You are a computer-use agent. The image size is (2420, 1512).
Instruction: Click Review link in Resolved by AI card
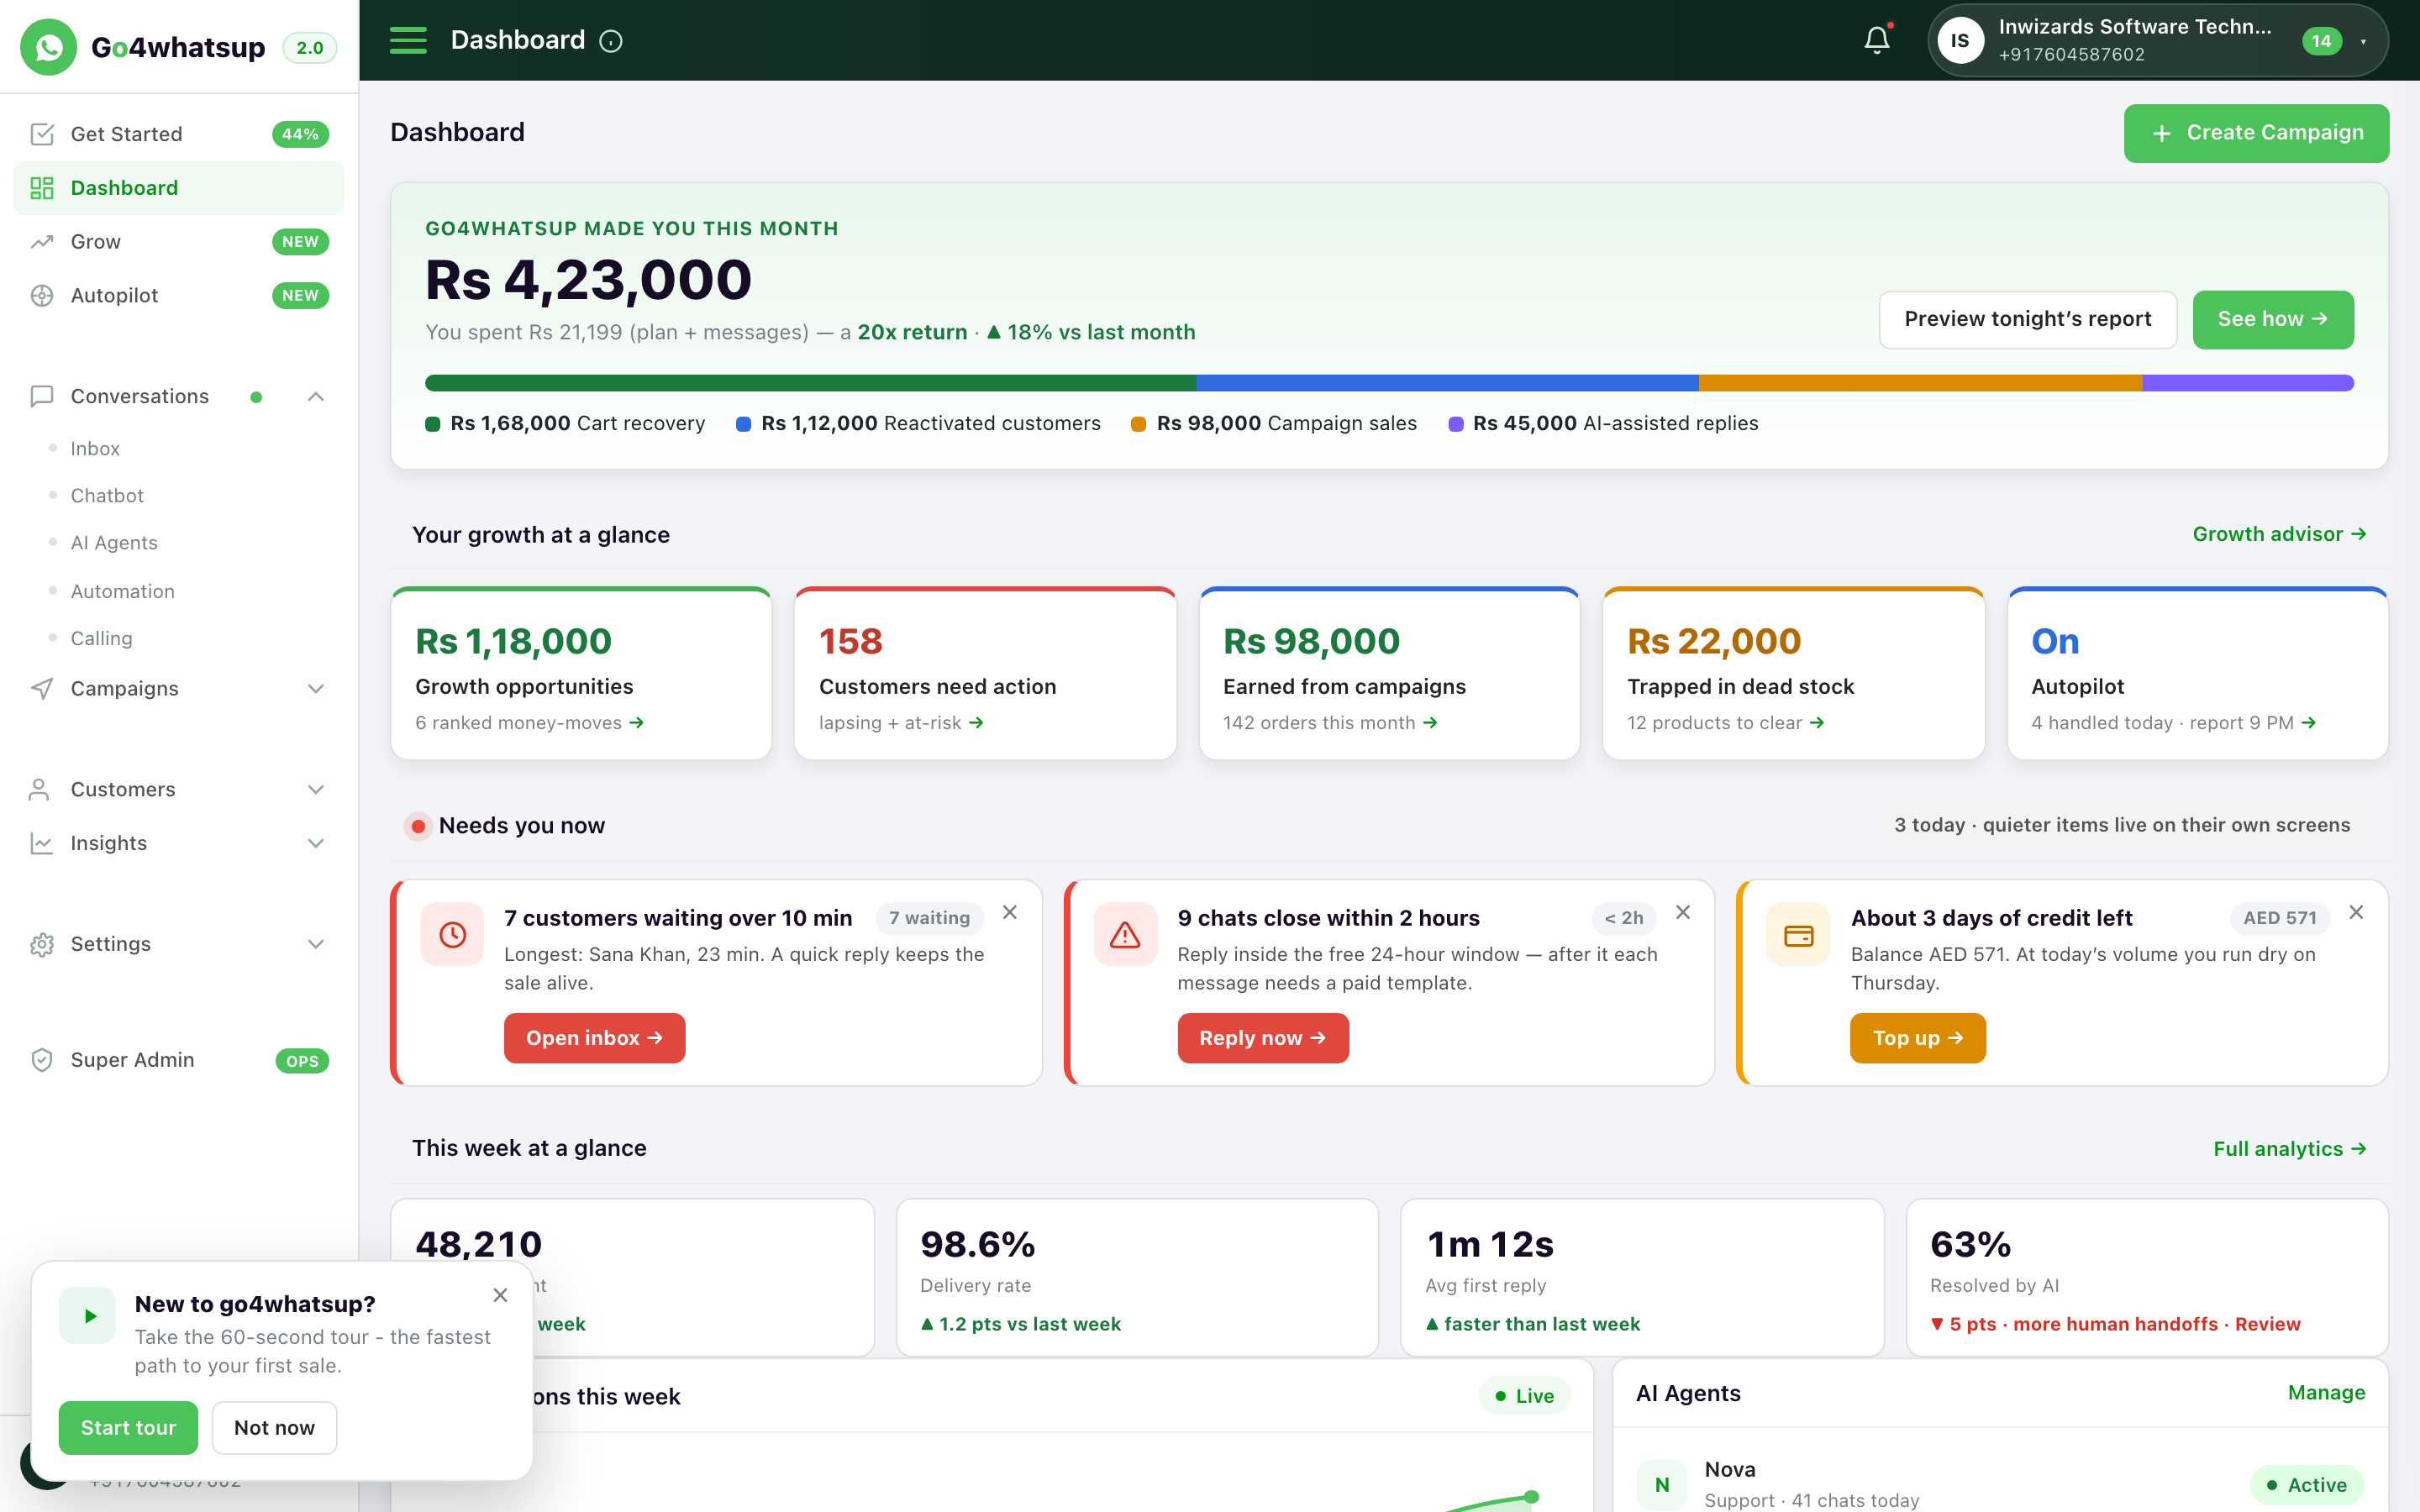[x=2267, y=1324]
